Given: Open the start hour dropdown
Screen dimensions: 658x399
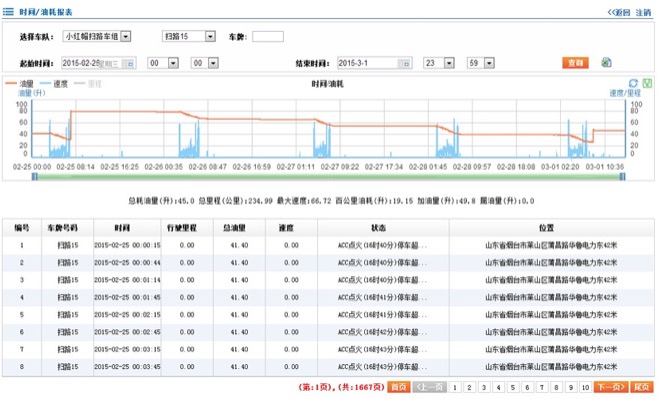Looking at the screenshot, I should point(173,63).
